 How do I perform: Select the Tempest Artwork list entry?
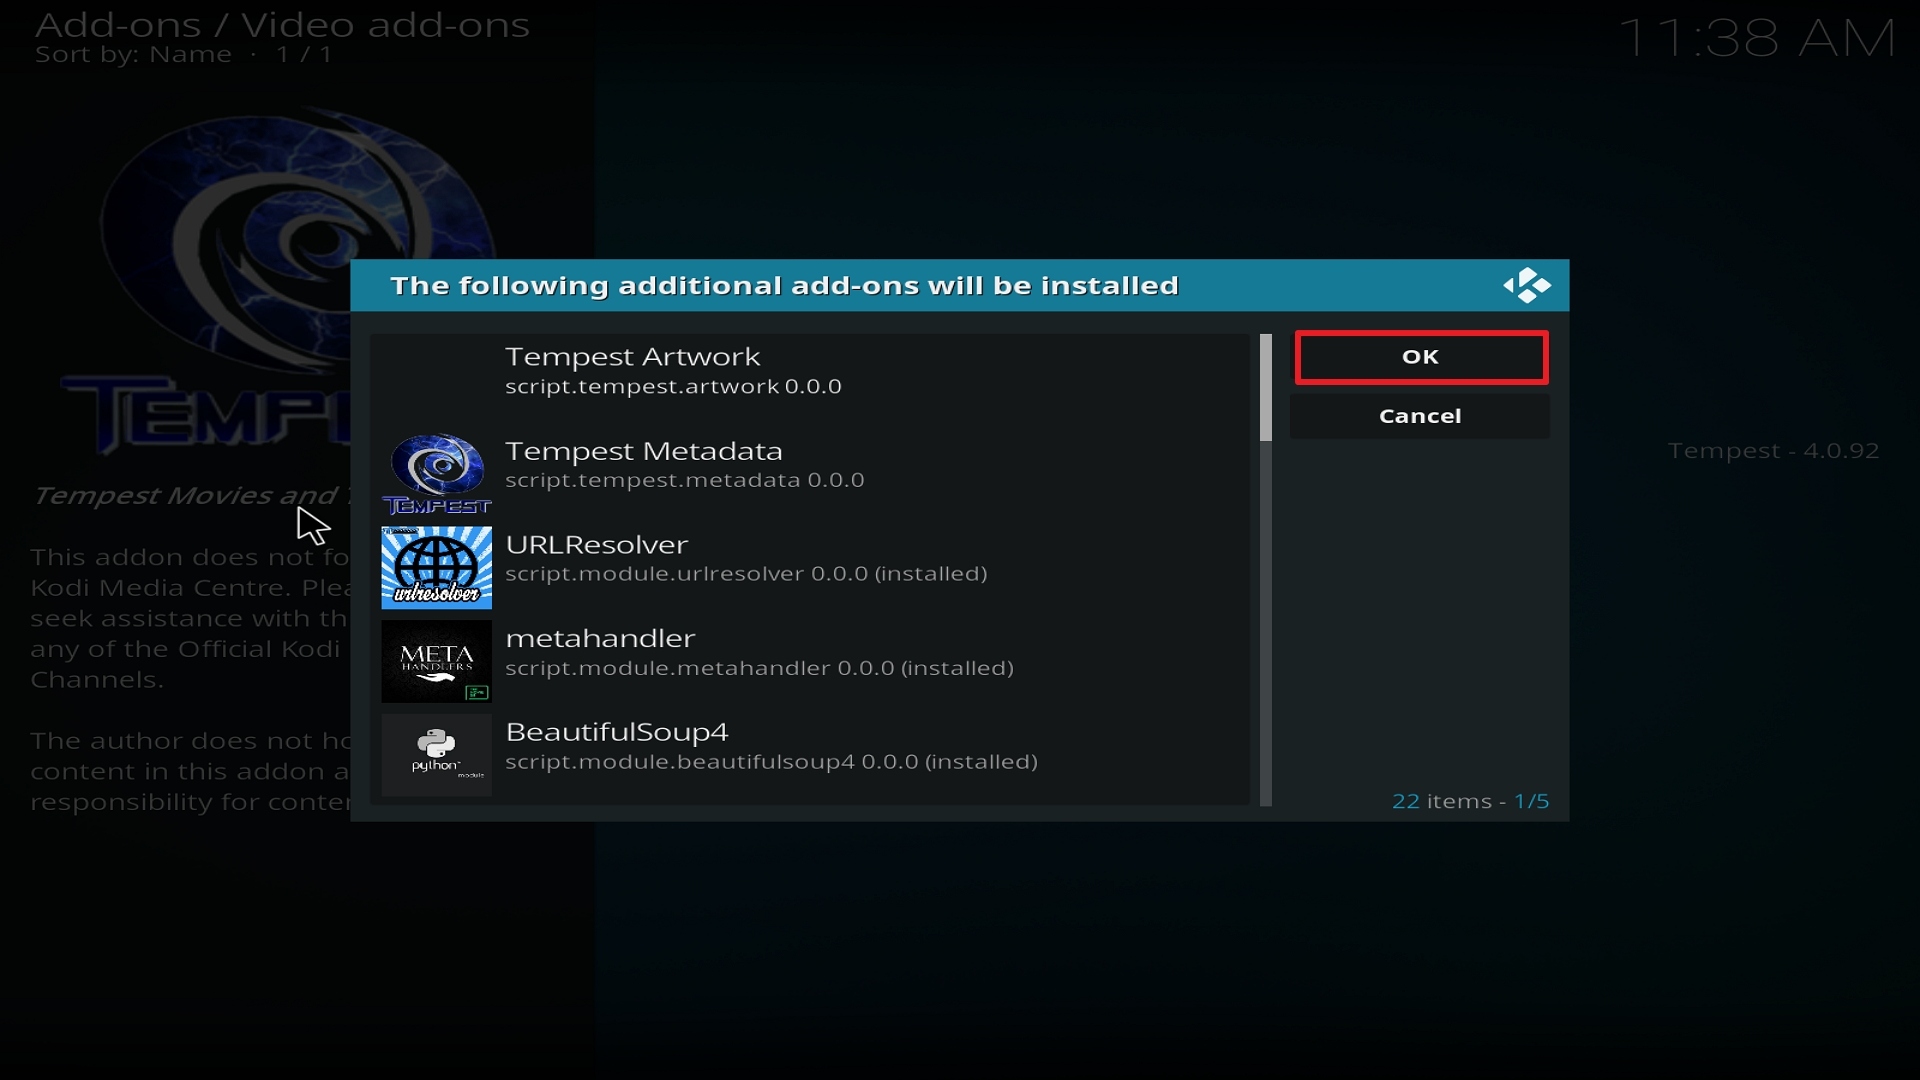pyautogui.click(x=810, y=381)
